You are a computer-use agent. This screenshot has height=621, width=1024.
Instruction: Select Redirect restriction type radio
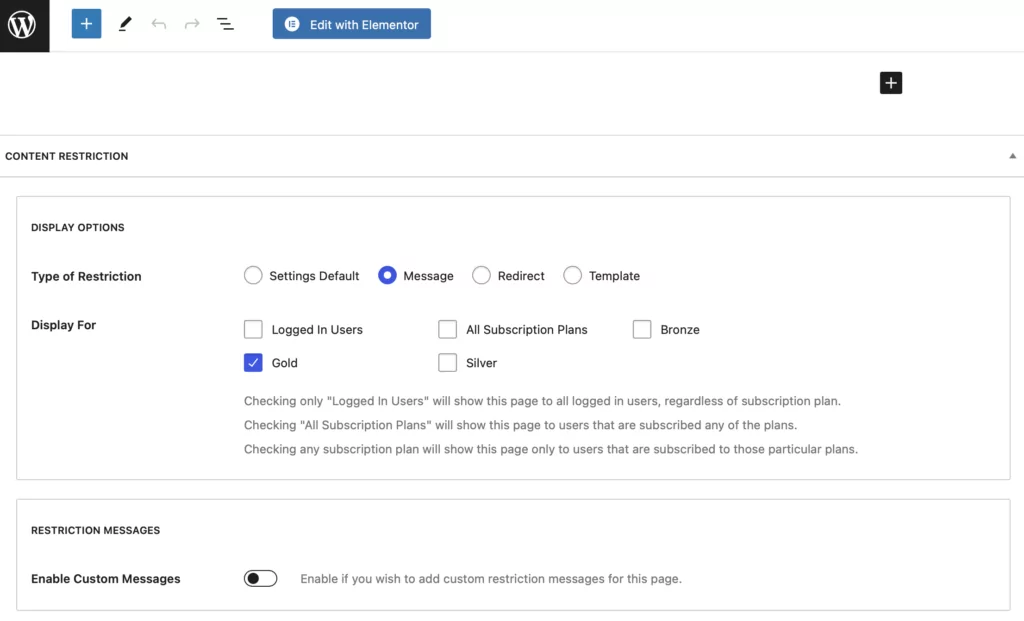click(481, 276)
